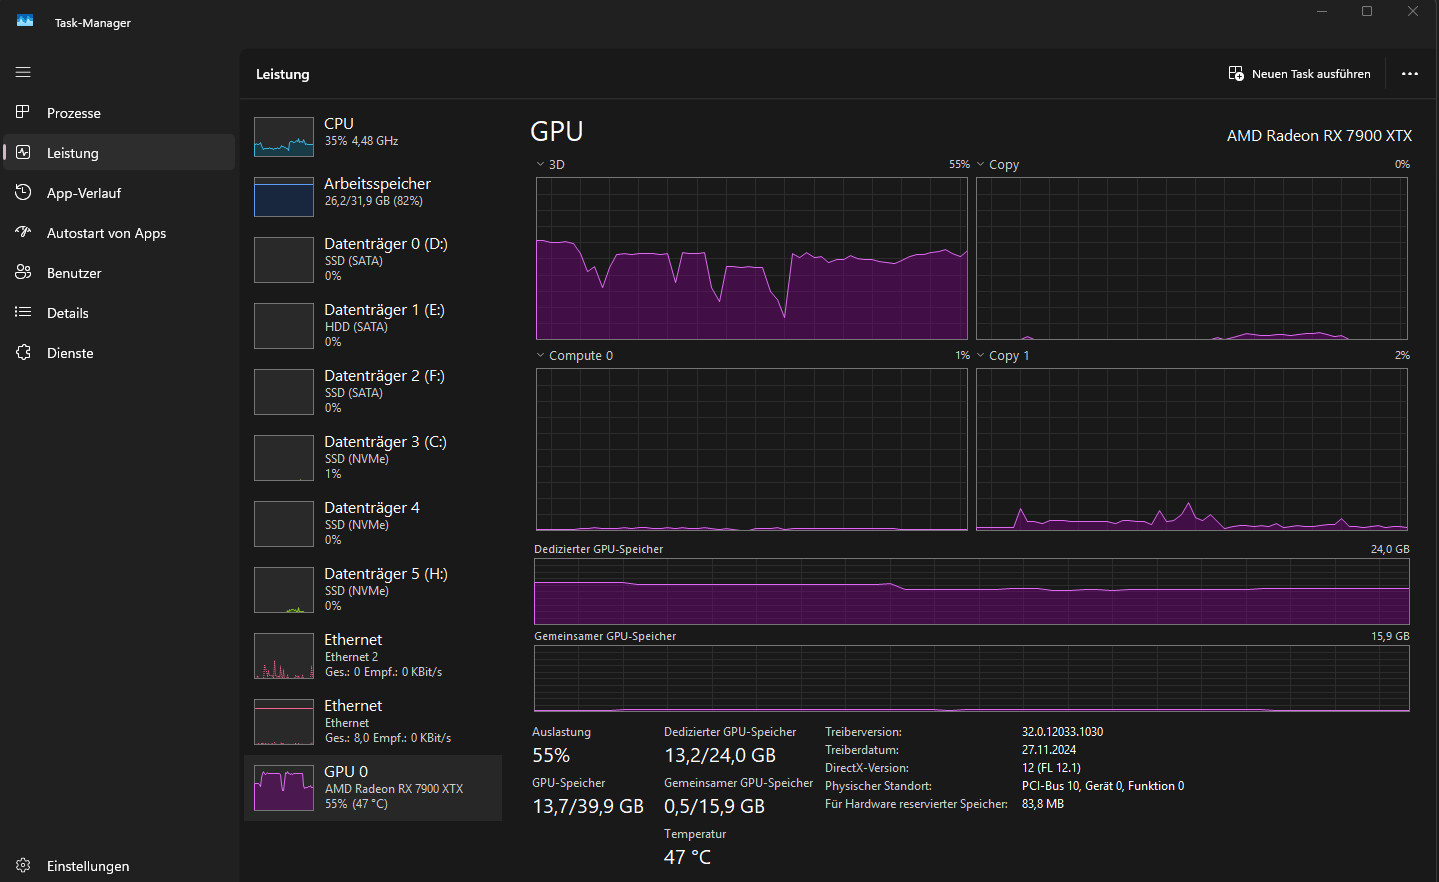1439x882 pixels.
Task: Expand the Copy engine selector dropdown
Action: (x=980, y=164)
